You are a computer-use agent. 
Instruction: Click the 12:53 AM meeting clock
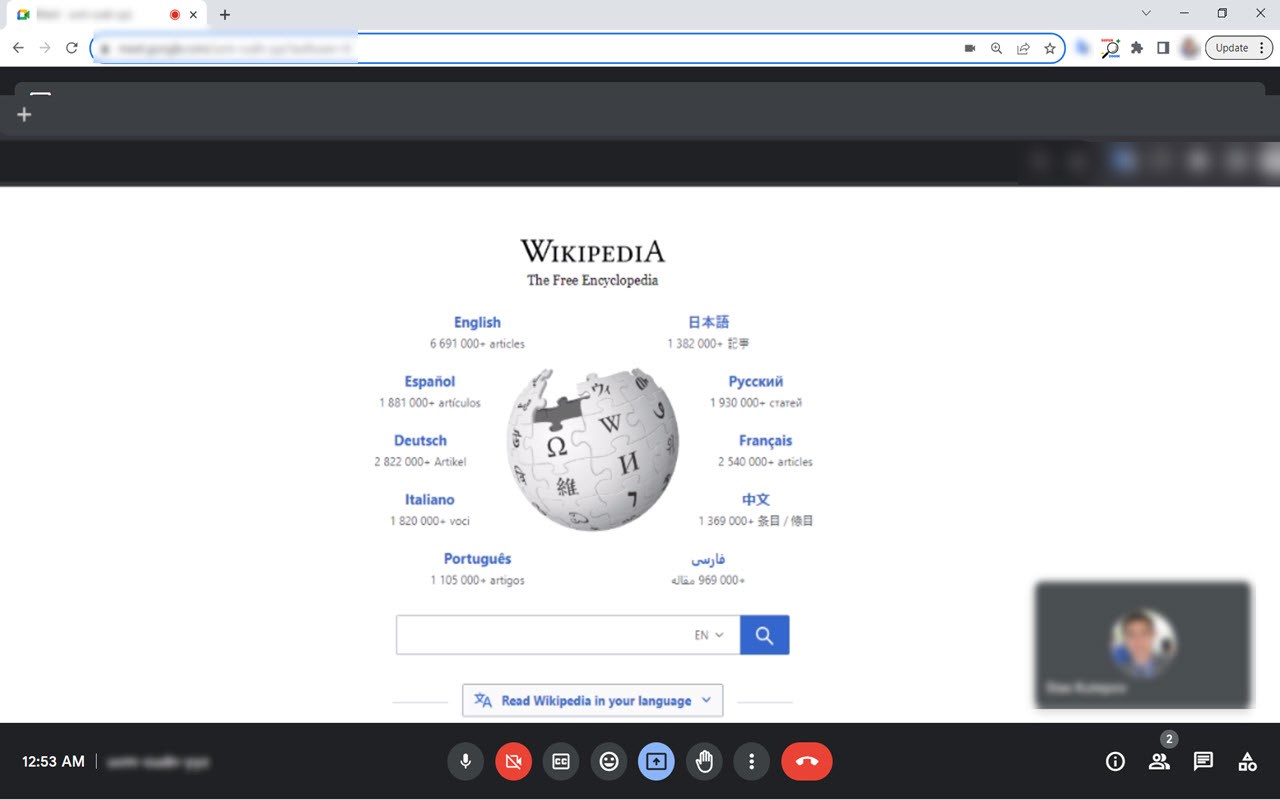click(x=53, y=762)
